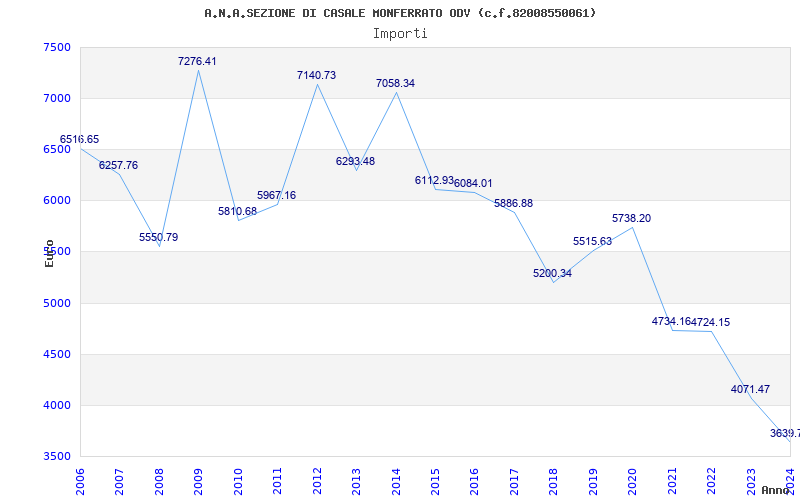Select data label 5515.63

click(592, 241)
